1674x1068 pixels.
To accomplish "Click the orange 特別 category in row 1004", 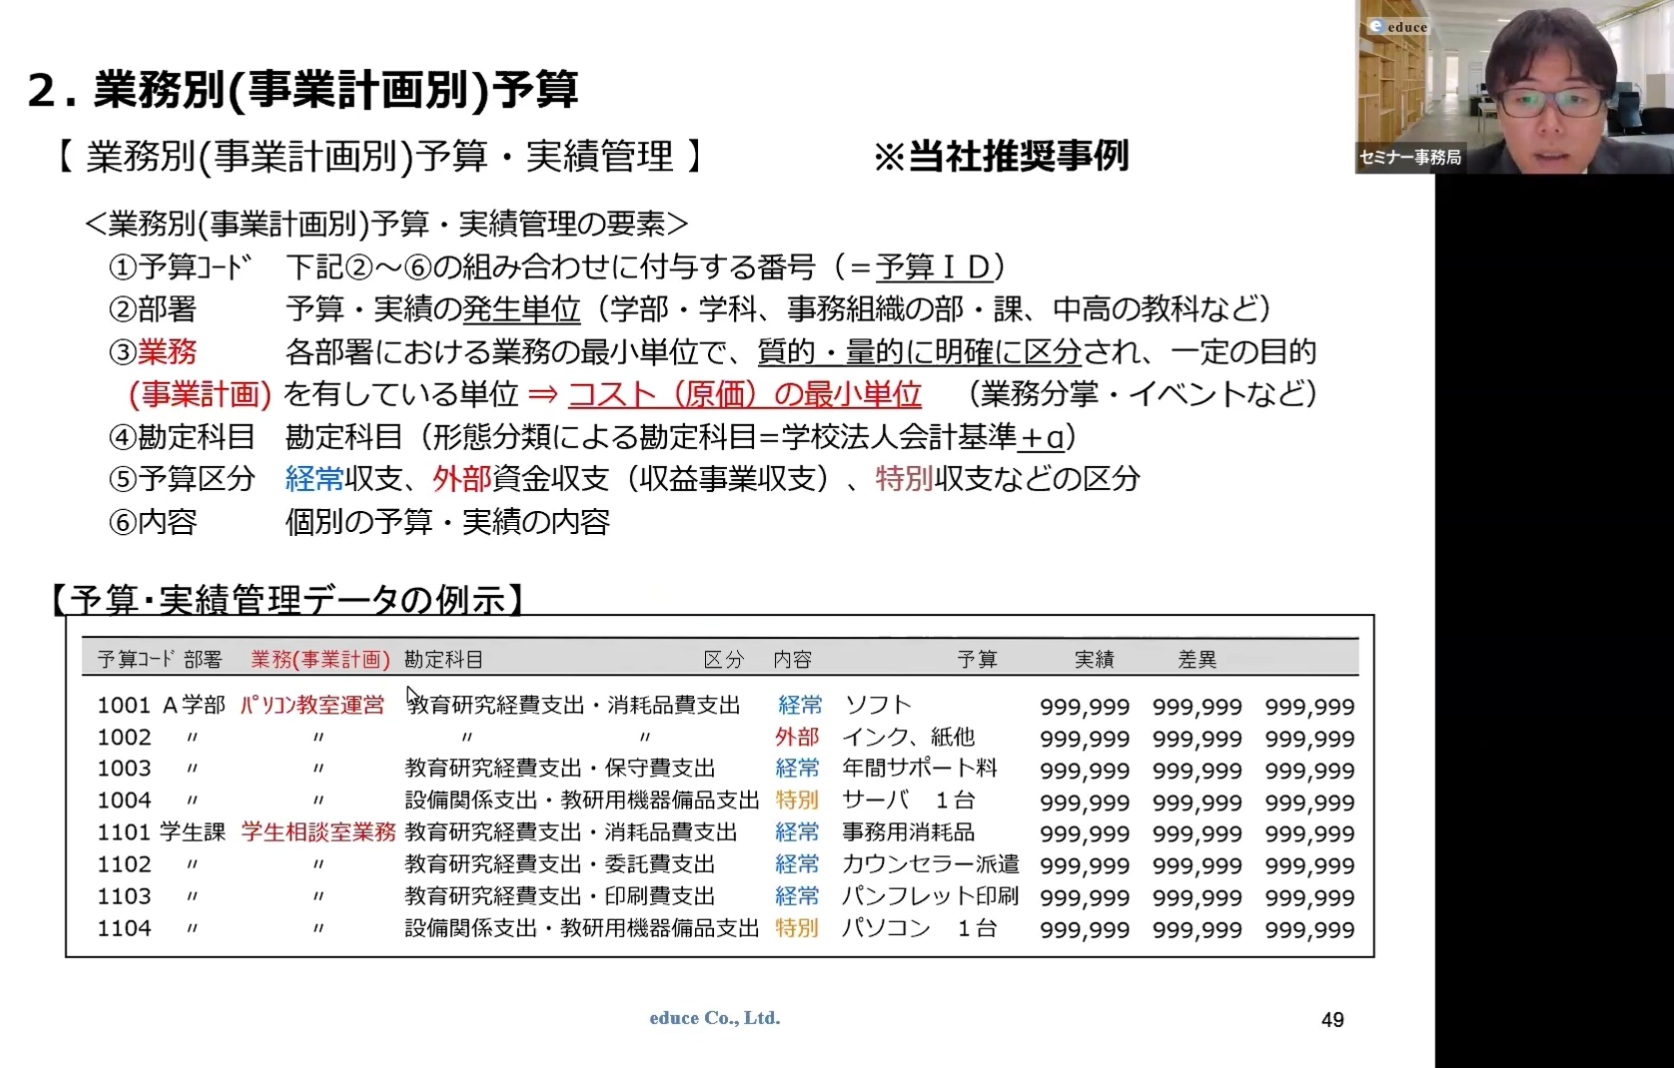I will (x=797, y=801).
